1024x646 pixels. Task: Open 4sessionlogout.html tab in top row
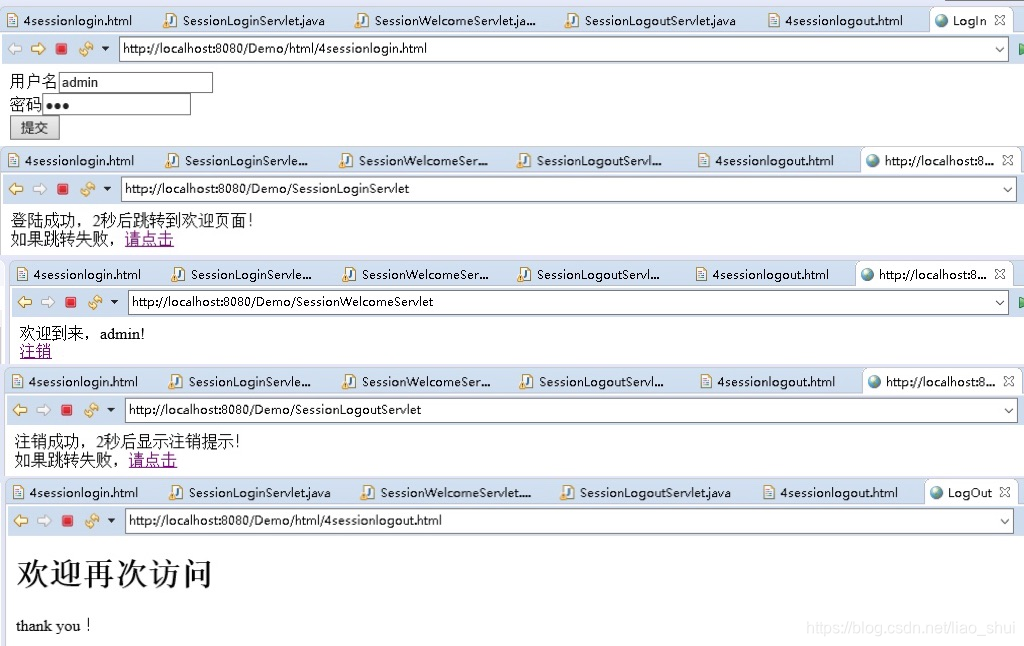(x=836, y=21)
